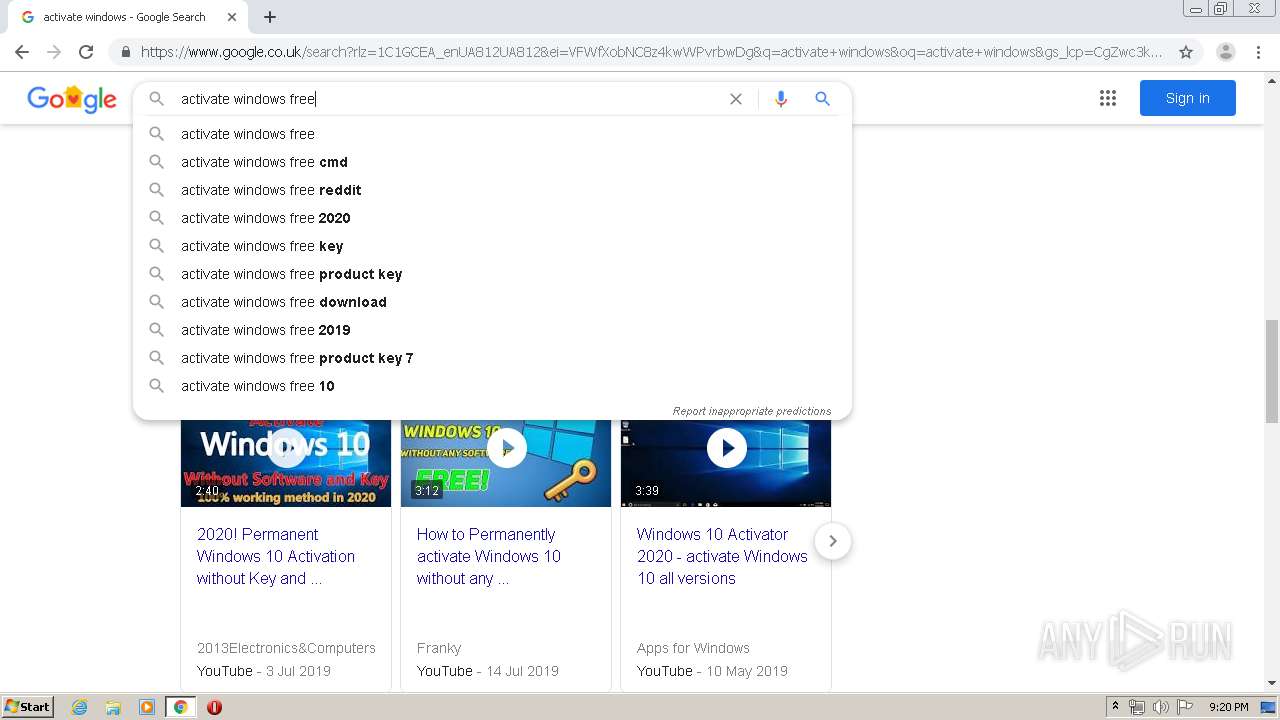Screen dimensions: 1280x720
Task: Open the Google apps grid
Action: tap(1108, 98)
